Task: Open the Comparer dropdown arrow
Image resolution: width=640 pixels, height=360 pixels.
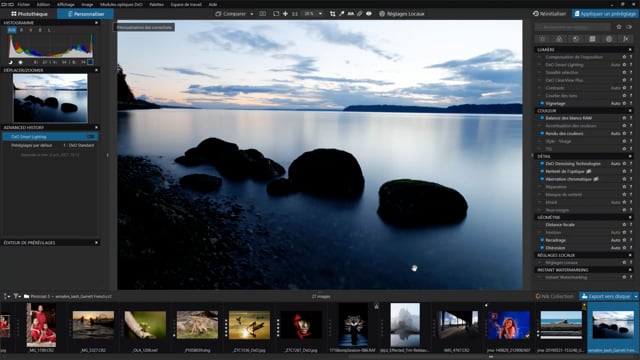Action: pyautogui.click(x=251, y=14)
